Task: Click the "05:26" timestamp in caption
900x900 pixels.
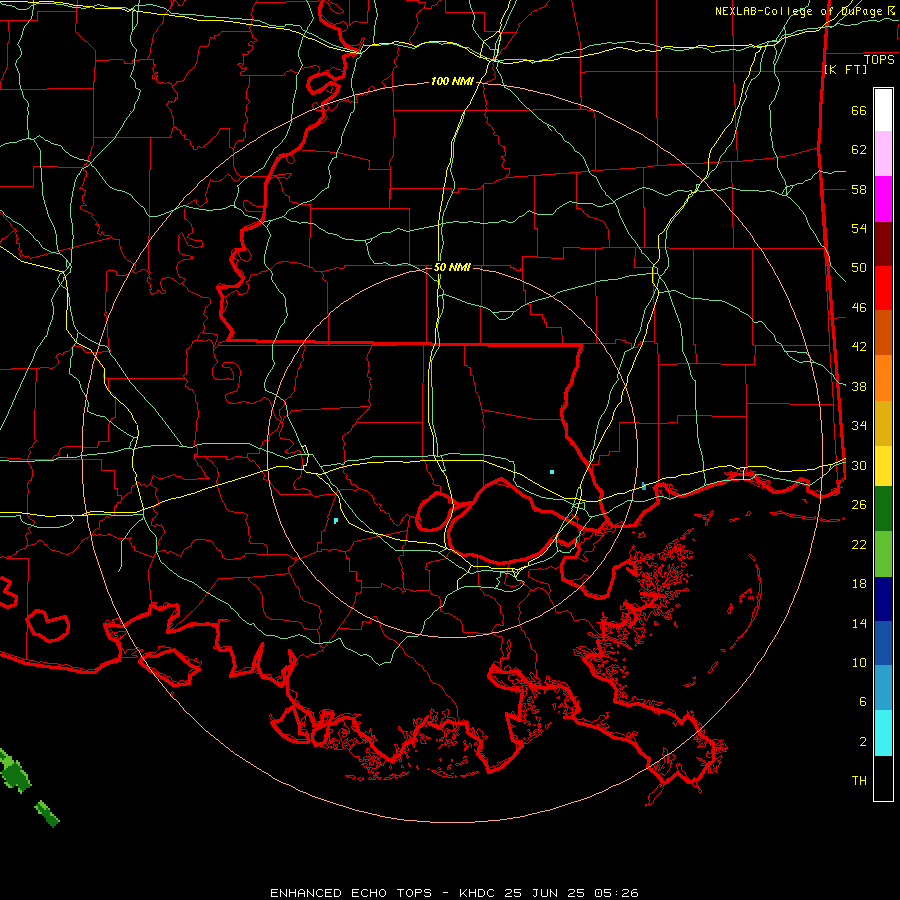Action: click(616, 893)
